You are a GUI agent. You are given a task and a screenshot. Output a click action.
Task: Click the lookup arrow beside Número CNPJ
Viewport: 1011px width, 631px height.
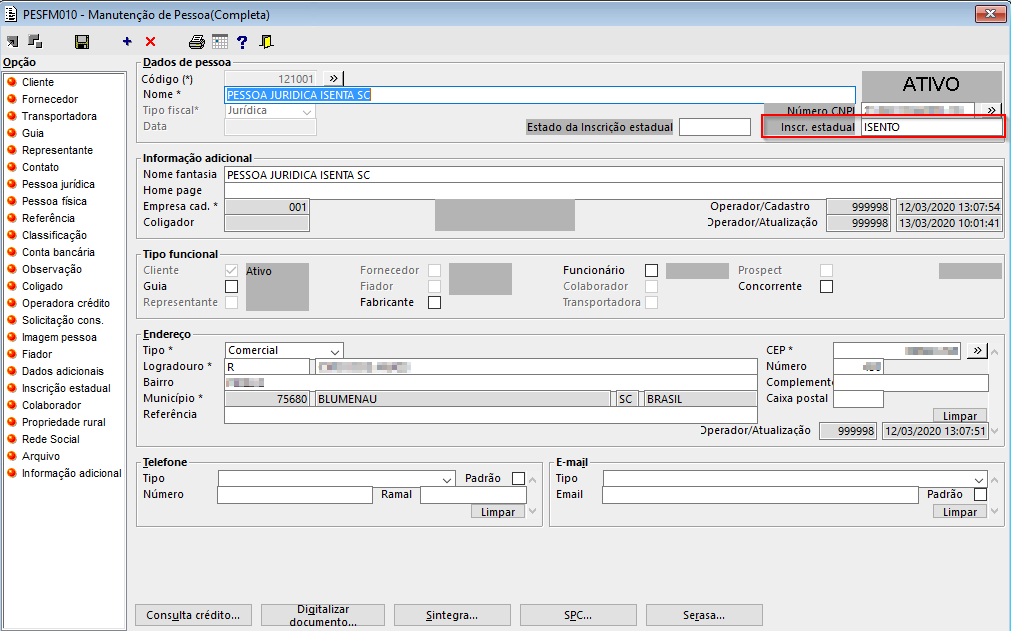991,110
